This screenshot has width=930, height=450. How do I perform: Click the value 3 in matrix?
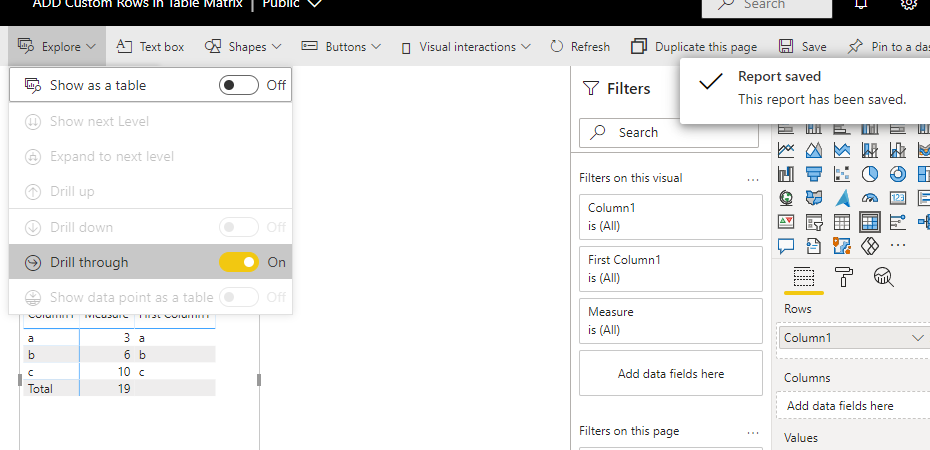point(127,339)
